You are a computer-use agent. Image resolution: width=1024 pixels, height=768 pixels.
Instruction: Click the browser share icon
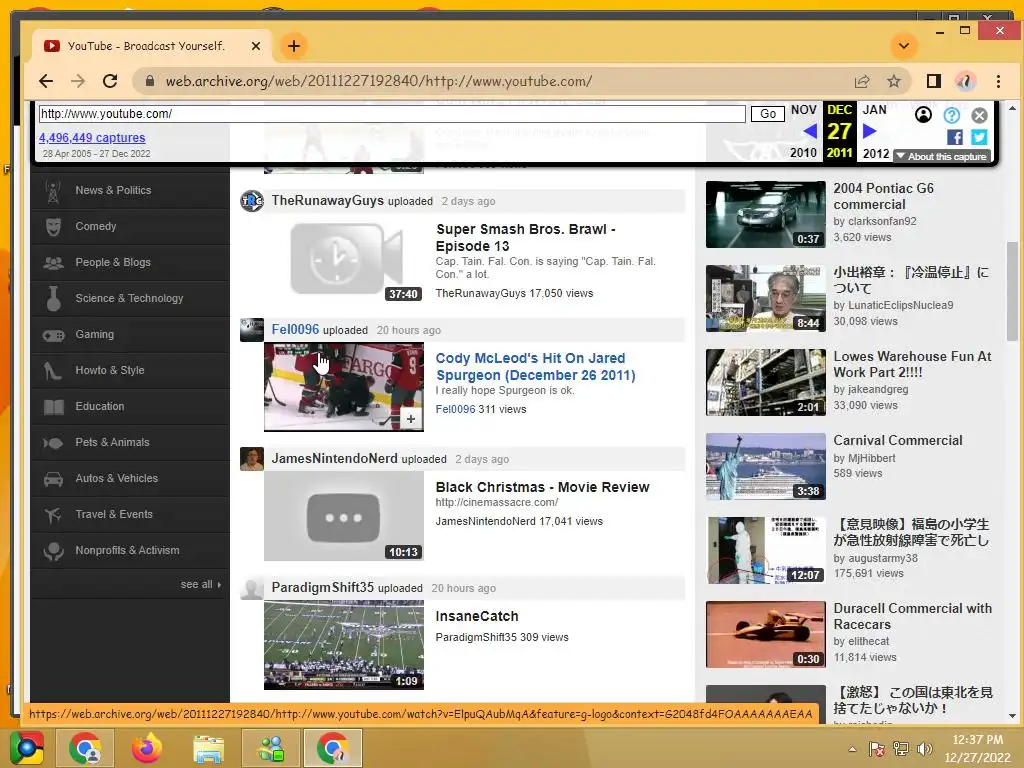(862, 81)
